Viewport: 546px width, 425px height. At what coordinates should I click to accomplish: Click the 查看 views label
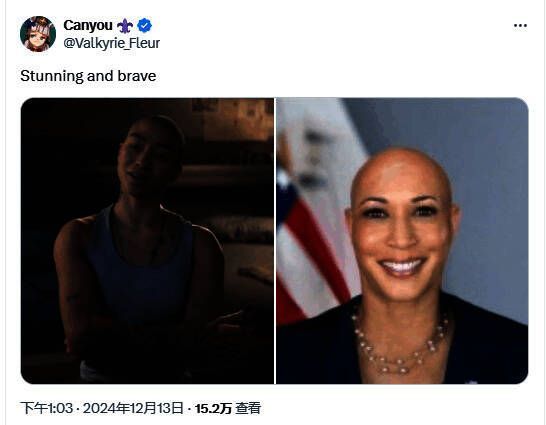pos(248,408)
